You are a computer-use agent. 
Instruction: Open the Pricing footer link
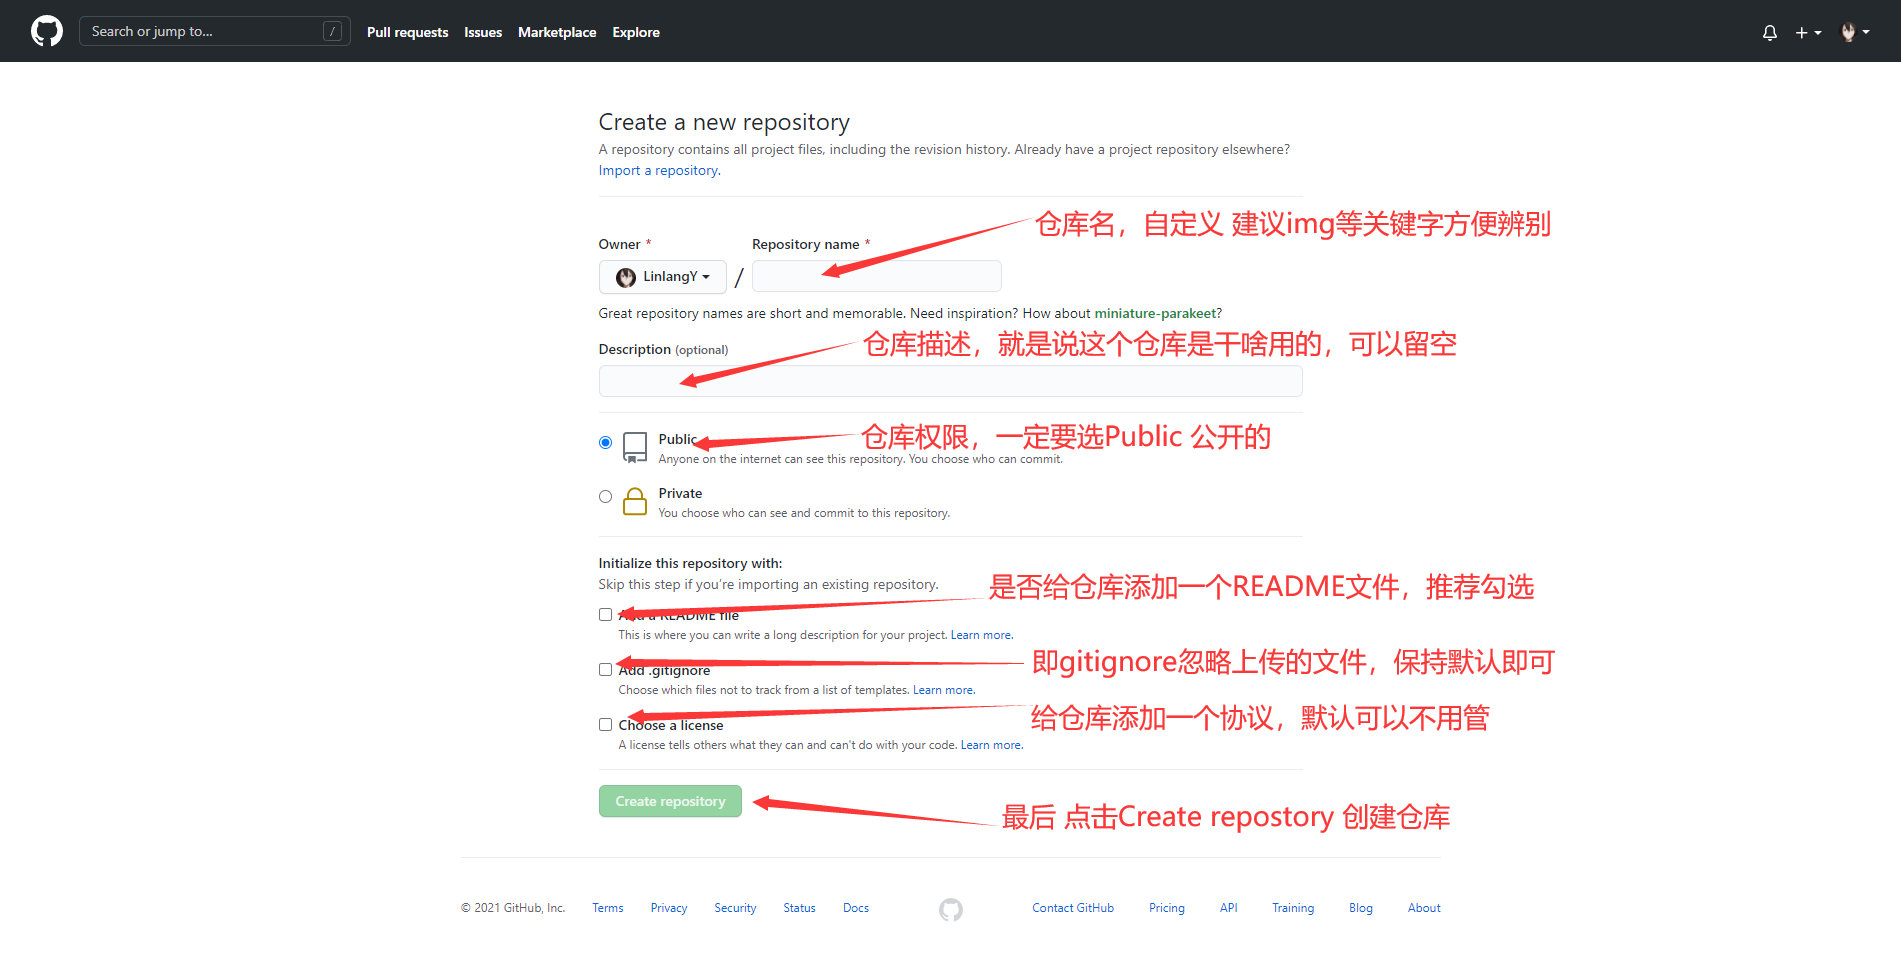coord(1167,908)
